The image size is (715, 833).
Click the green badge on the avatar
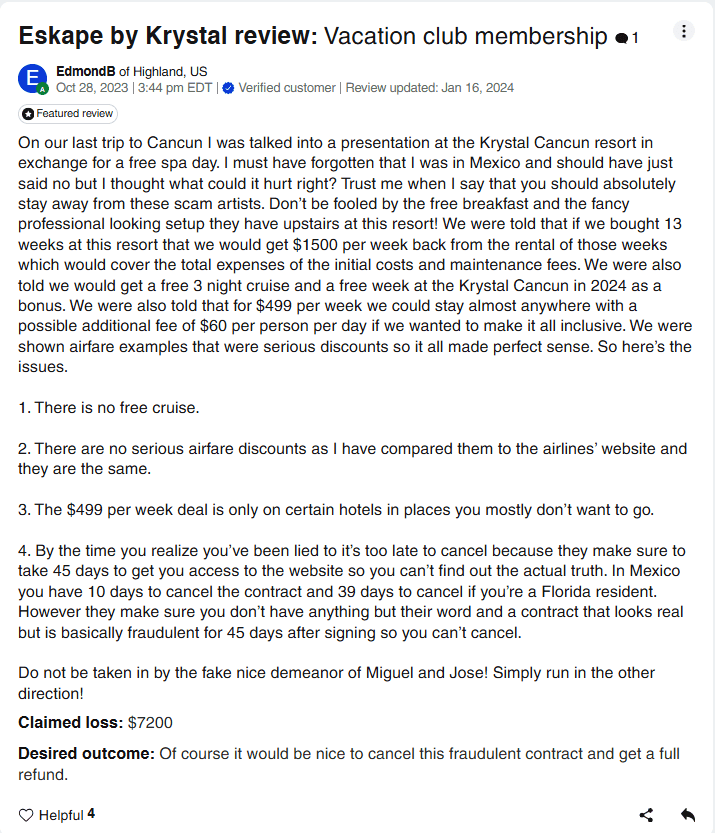click(43, 90)
